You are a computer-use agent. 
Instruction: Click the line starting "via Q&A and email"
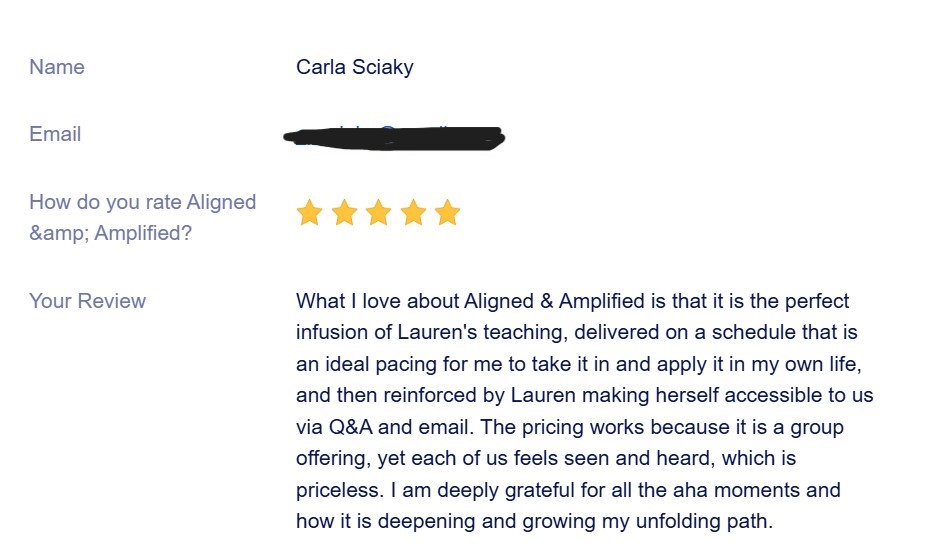(x=569, y=427)
